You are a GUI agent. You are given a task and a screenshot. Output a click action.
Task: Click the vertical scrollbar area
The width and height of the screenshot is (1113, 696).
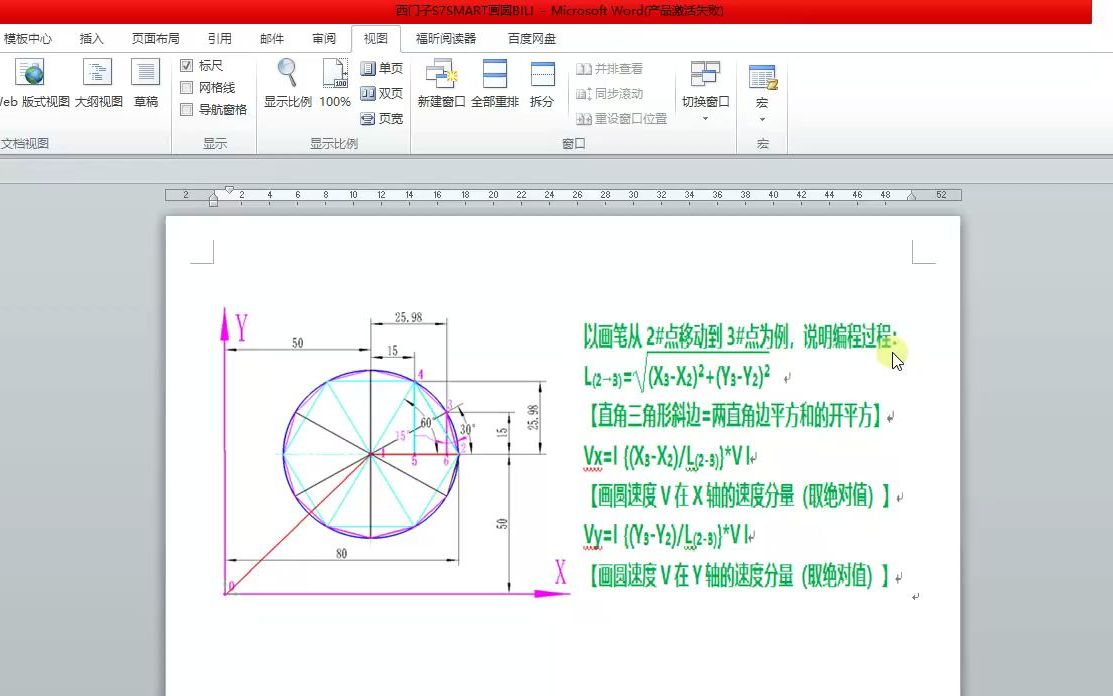pyautogui.click(x=1105, y=400)
